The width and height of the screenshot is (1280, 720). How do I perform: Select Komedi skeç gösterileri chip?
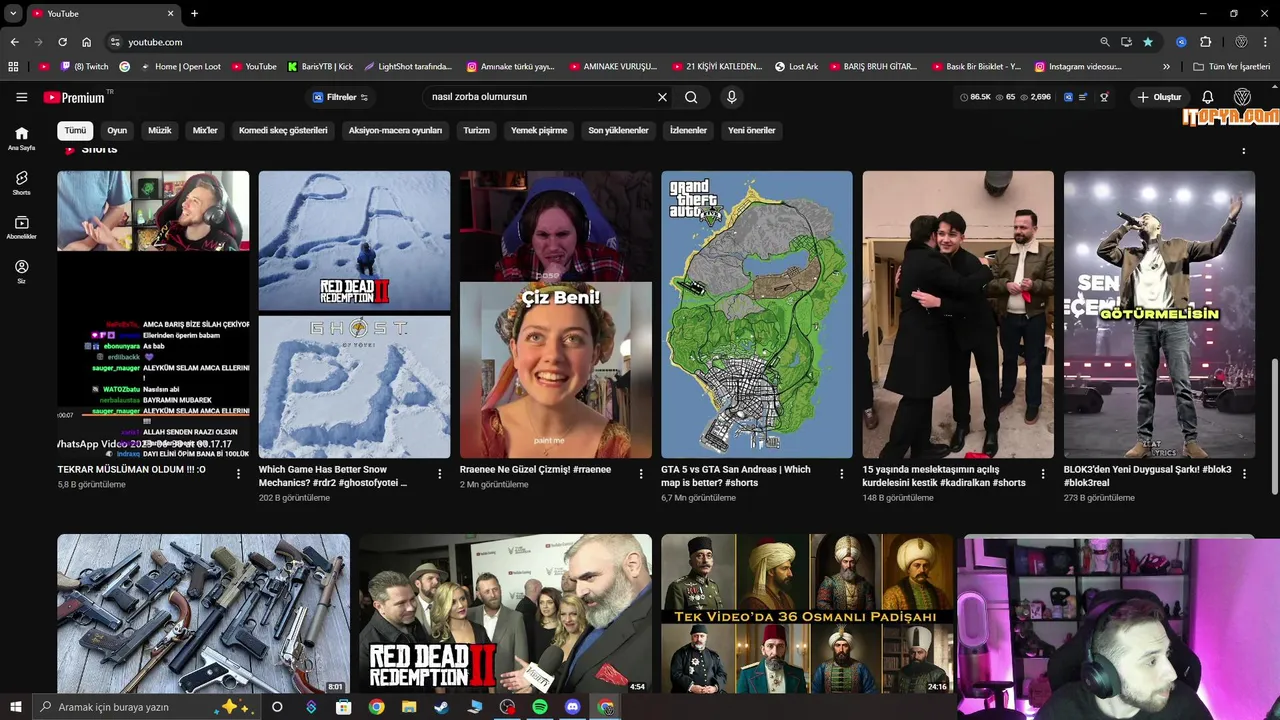pos(283,130)
